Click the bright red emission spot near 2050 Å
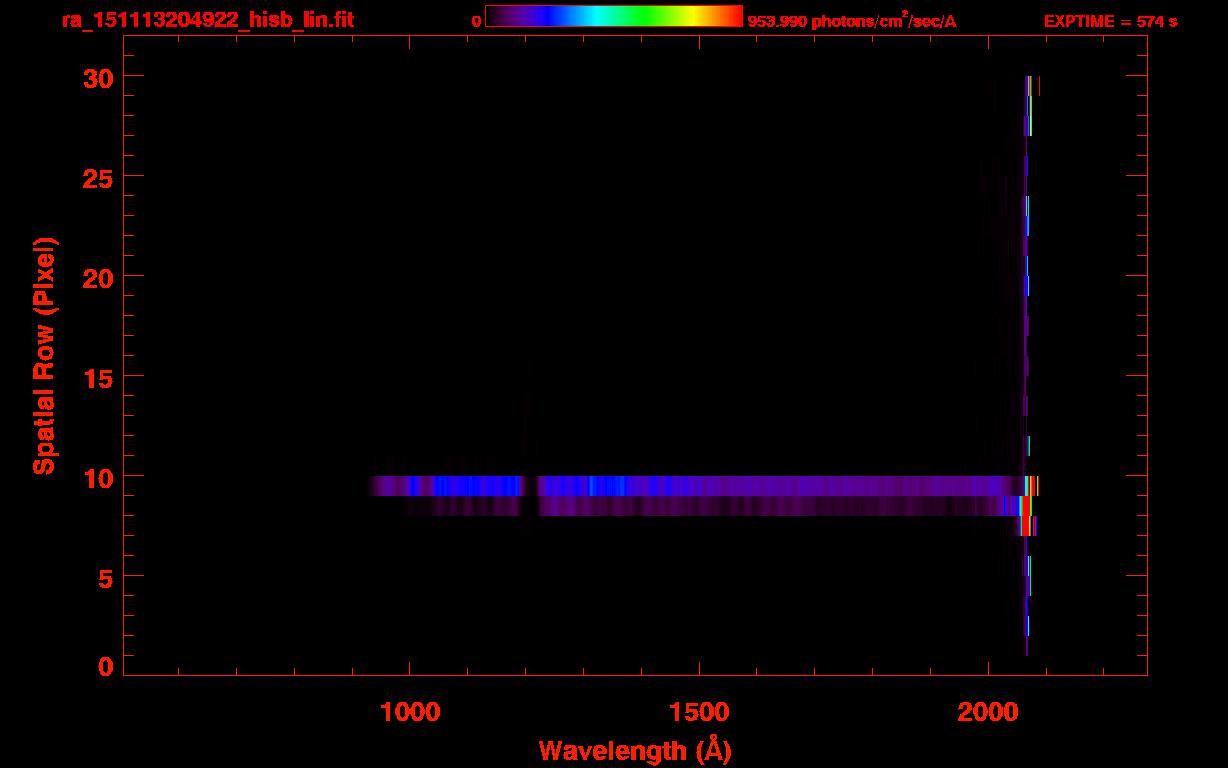1228x768 pixels. tap(1025, 510)
